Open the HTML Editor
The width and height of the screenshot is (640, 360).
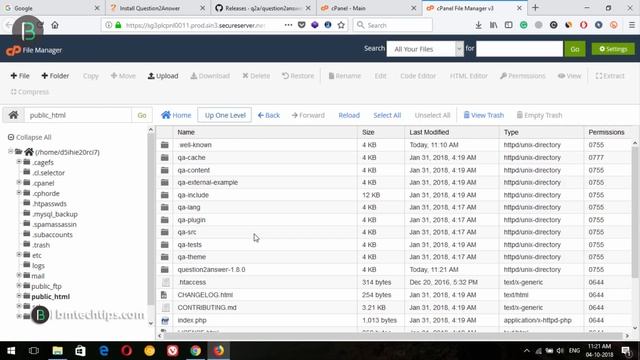click(469, 76)
